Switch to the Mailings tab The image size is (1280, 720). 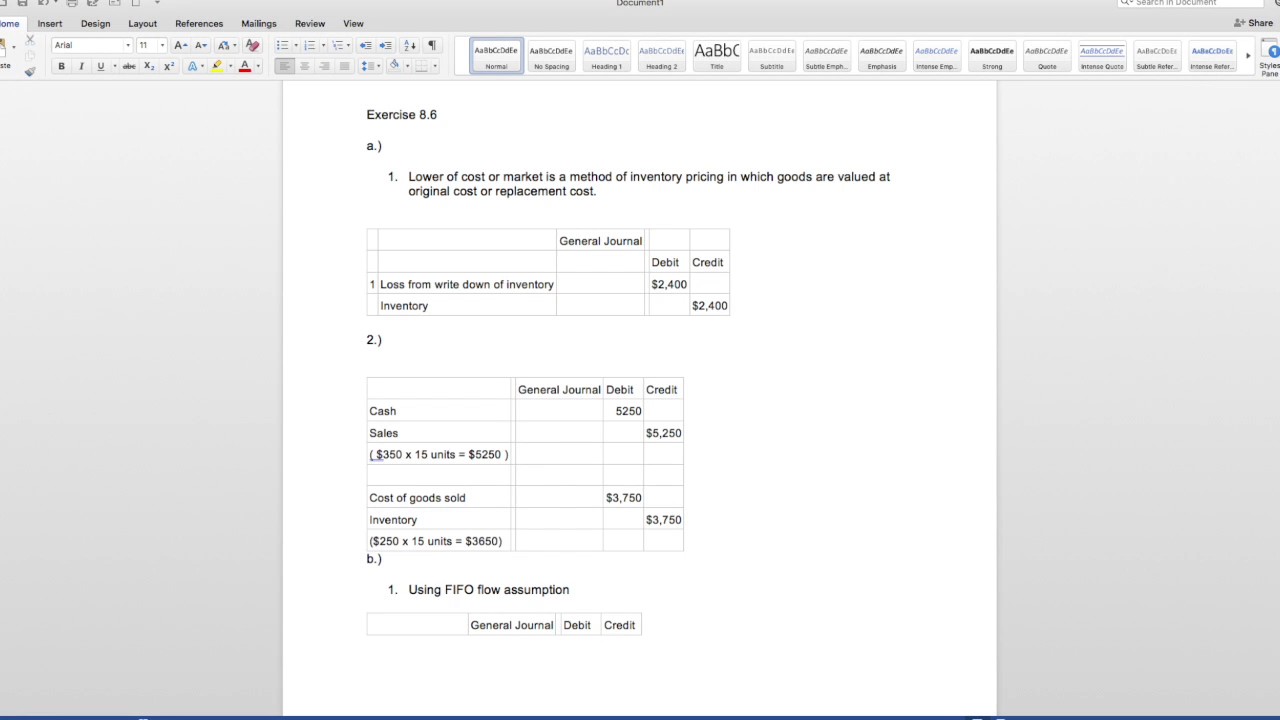coord(259,23)
